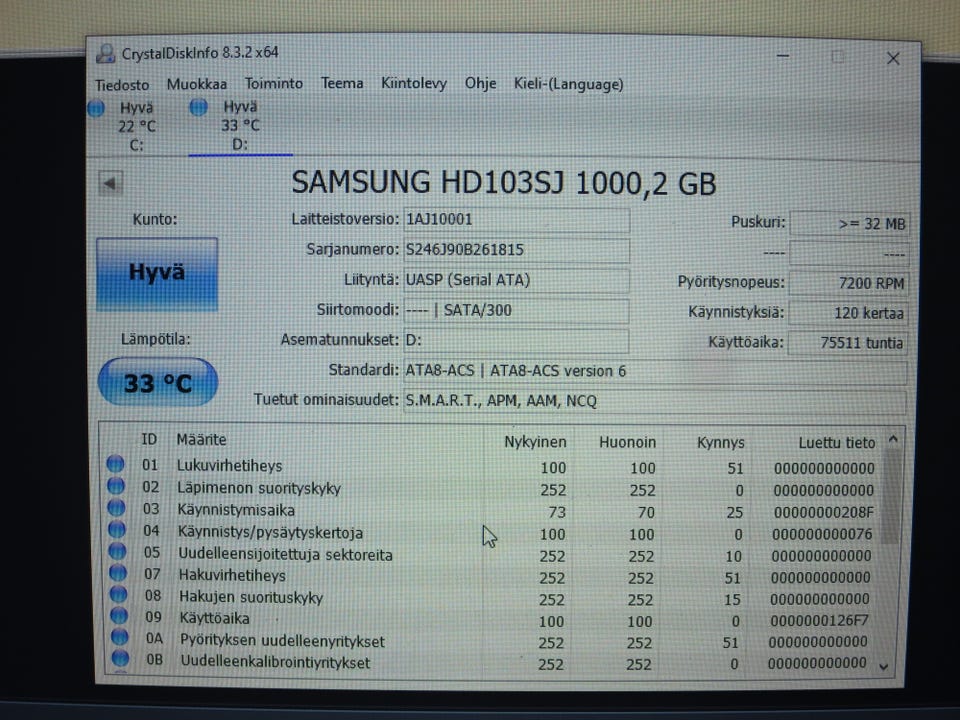
Task: Click the ID column header
Action: pos(149,440)
